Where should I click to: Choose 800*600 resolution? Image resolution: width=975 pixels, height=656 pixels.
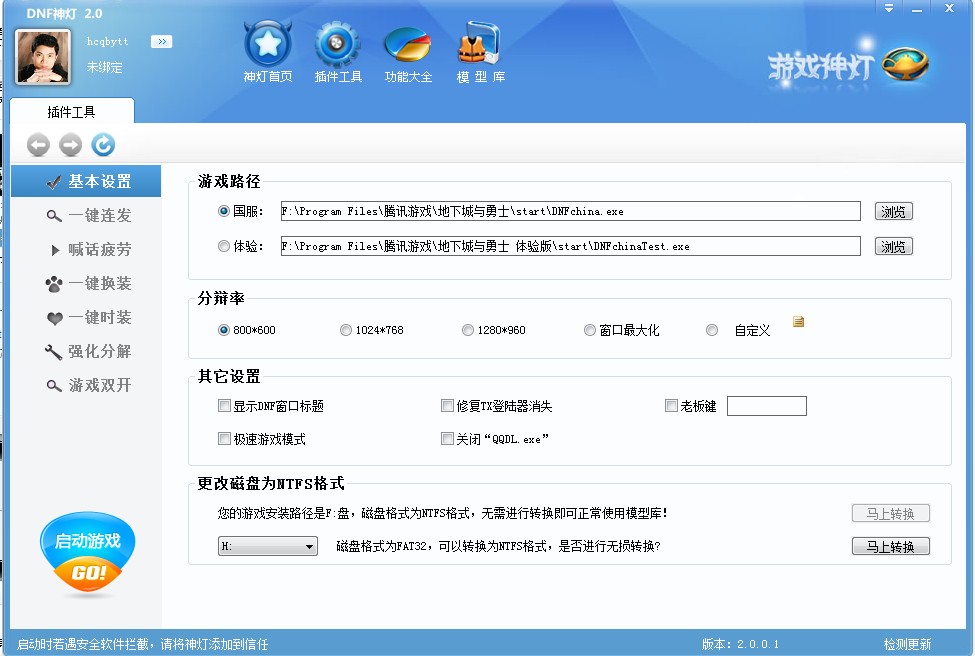(224, 330)
